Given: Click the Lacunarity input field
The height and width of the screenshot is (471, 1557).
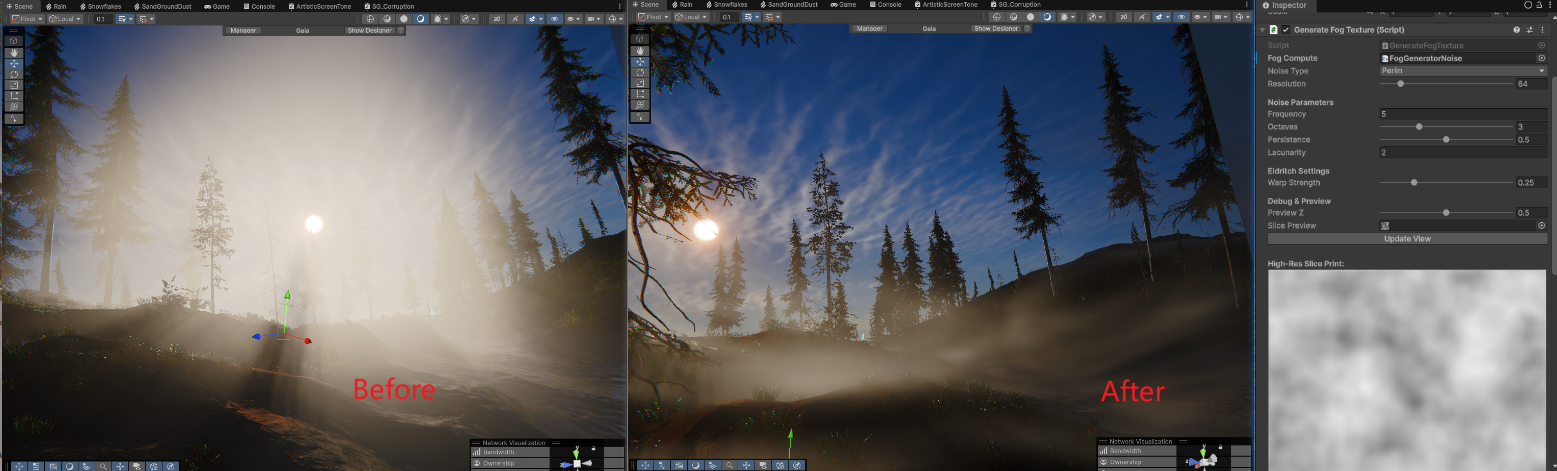Looking at the screenshot, I should (1463, 152).
